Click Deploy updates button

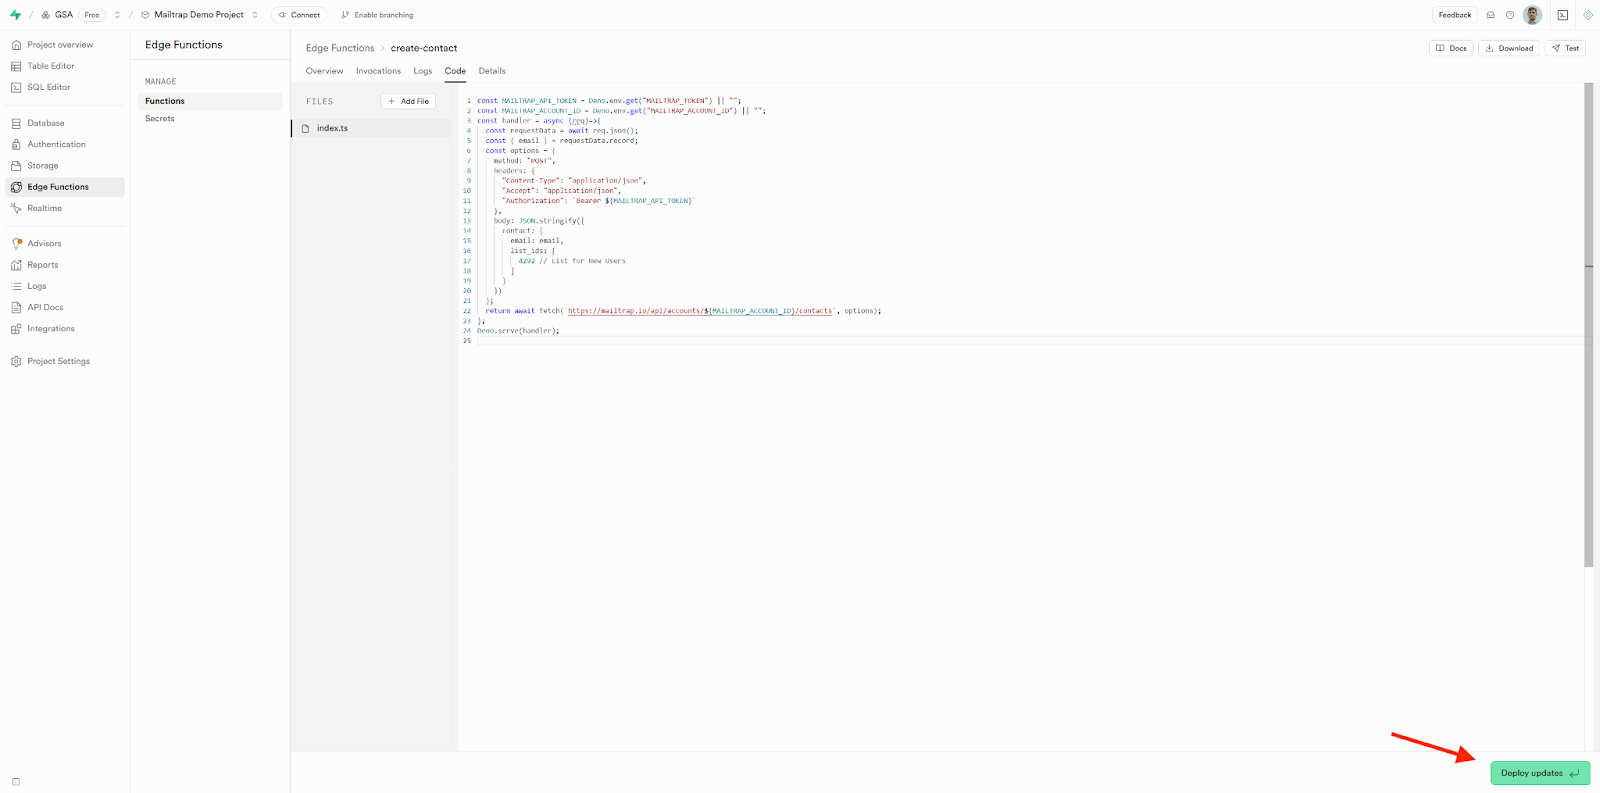pyautogui.click(x=1540, y=773)
